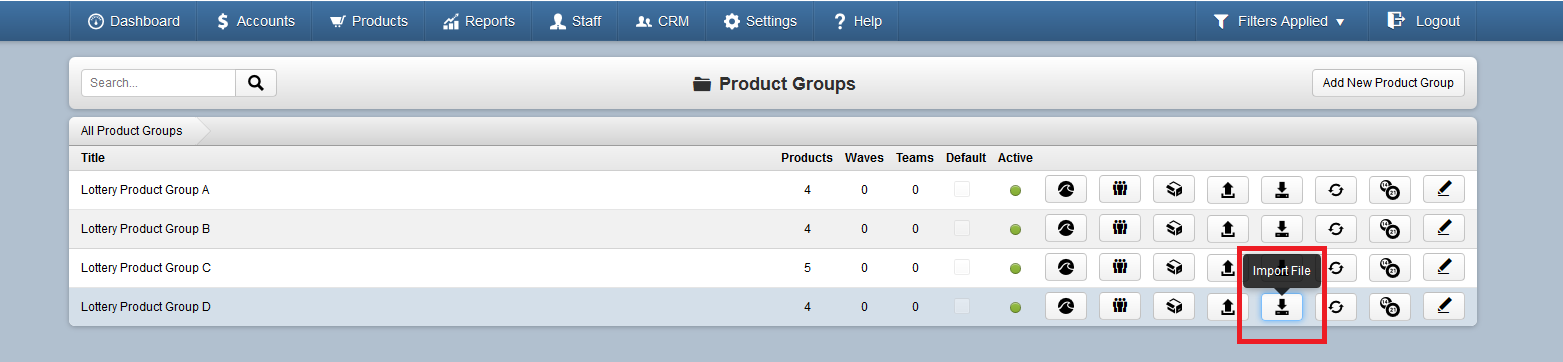The height and width of the screenshot is (362, 1563).
Task: Open waves for Lottery Product Group A
Action: coord(1066,189)
